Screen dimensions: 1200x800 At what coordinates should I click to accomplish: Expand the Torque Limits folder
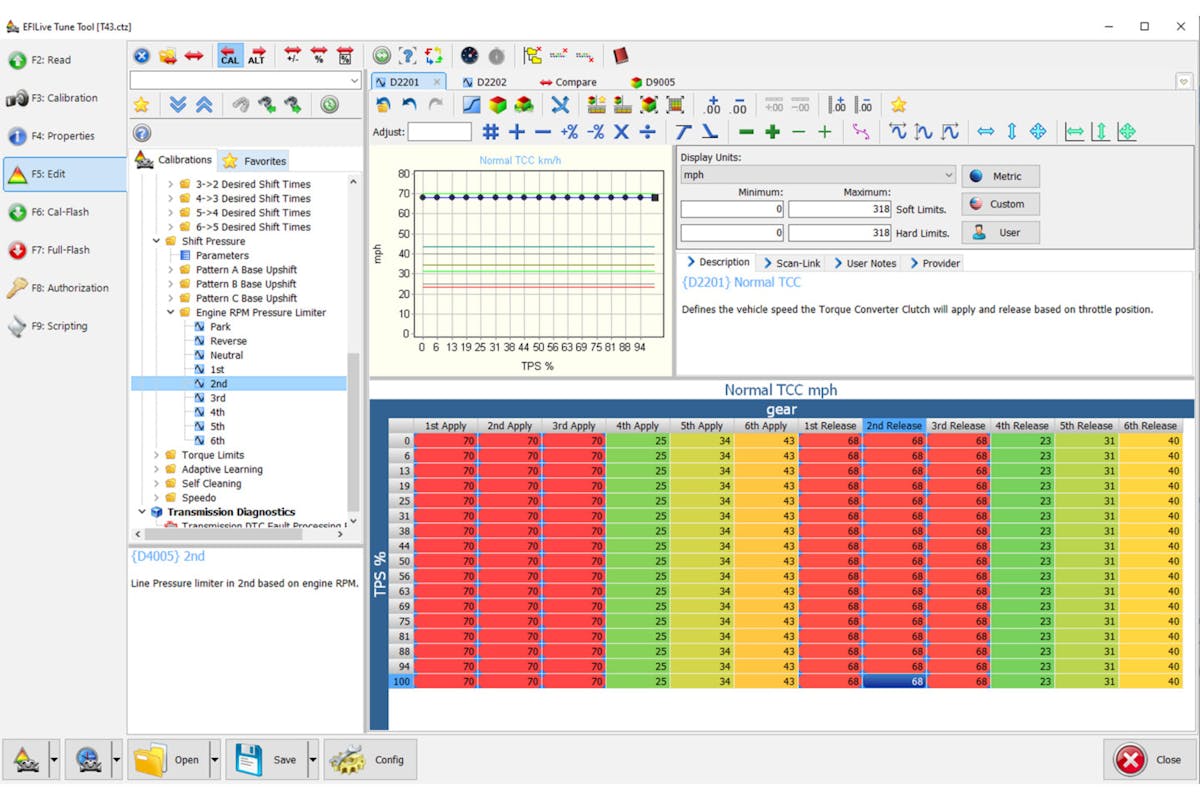tap(157, 455)
